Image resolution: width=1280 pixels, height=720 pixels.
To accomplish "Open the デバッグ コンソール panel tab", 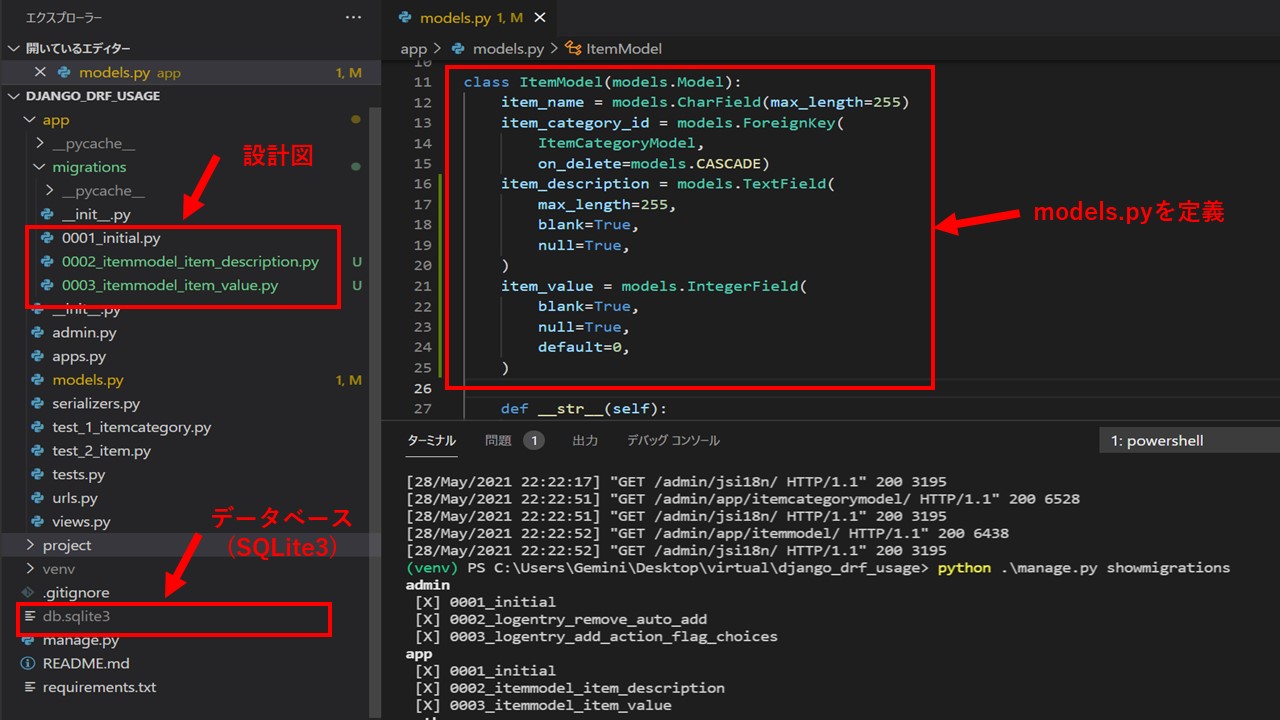I will [673, 441].
